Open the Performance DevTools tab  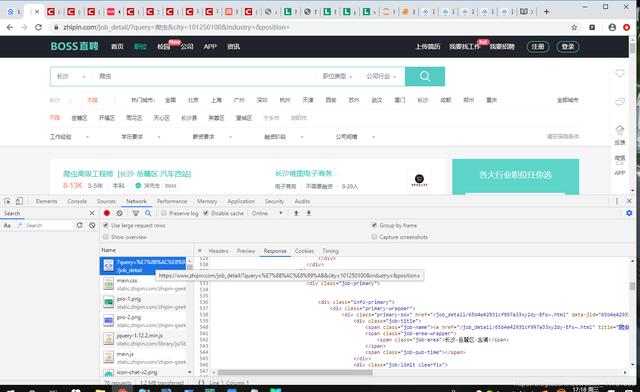click(x=172, y=201)
